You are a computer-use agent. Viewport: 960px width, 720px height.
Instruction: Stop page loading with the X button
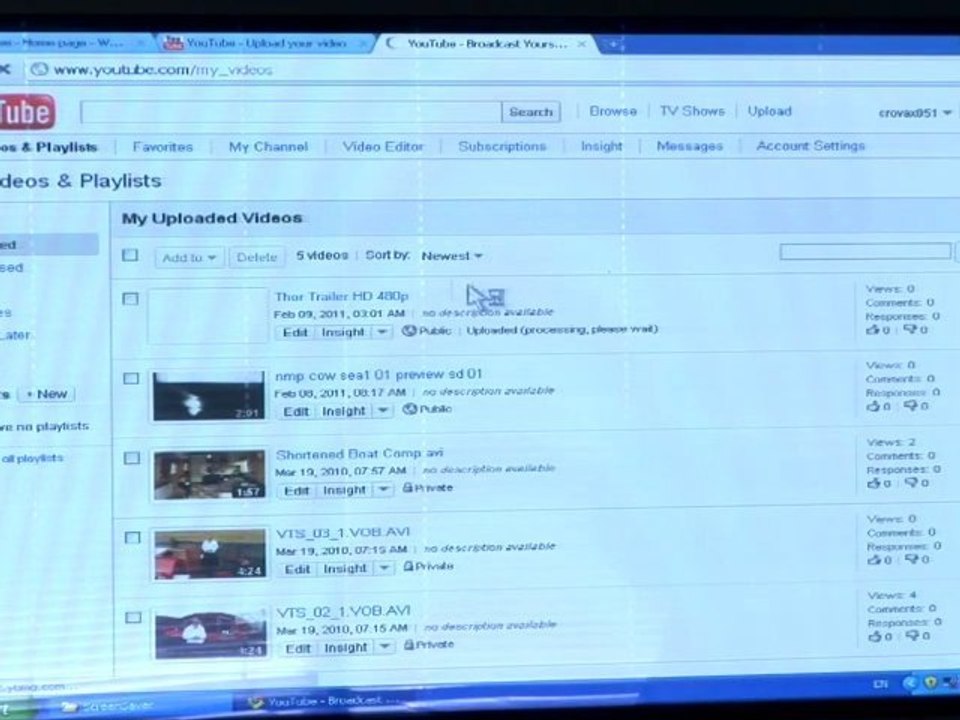[x=5, y=69]
